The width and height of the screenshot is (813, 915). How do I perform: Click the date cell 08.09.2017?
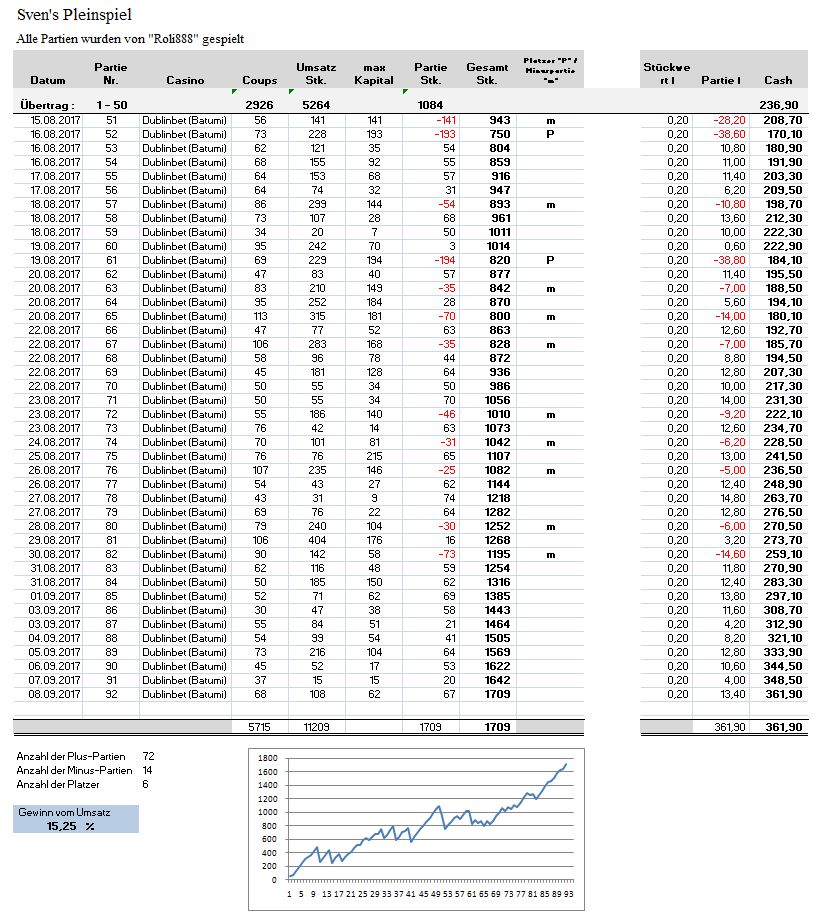coord(48,693)
